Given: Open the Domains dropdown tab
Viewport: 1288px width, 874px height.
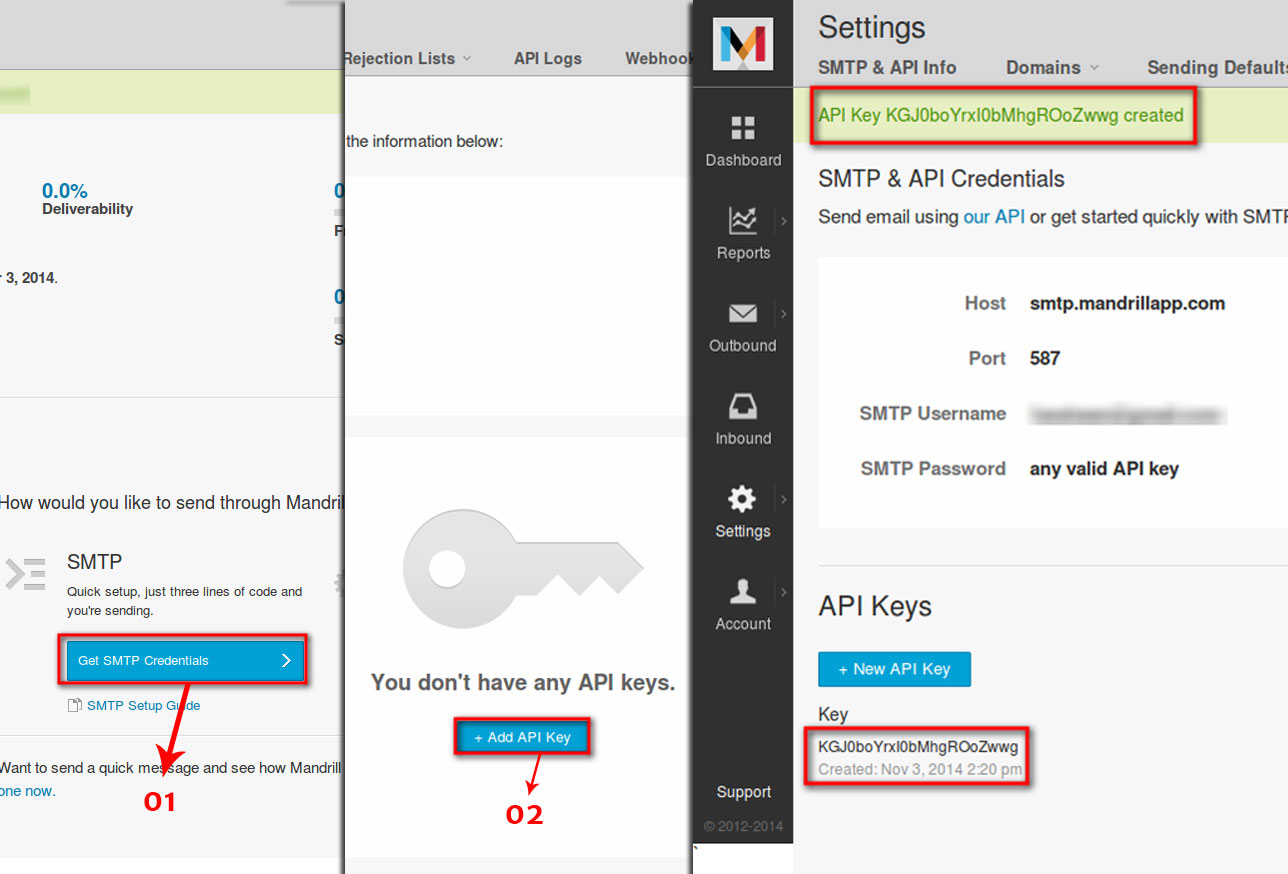Looking at the screenshot, I should (1052, 68).
